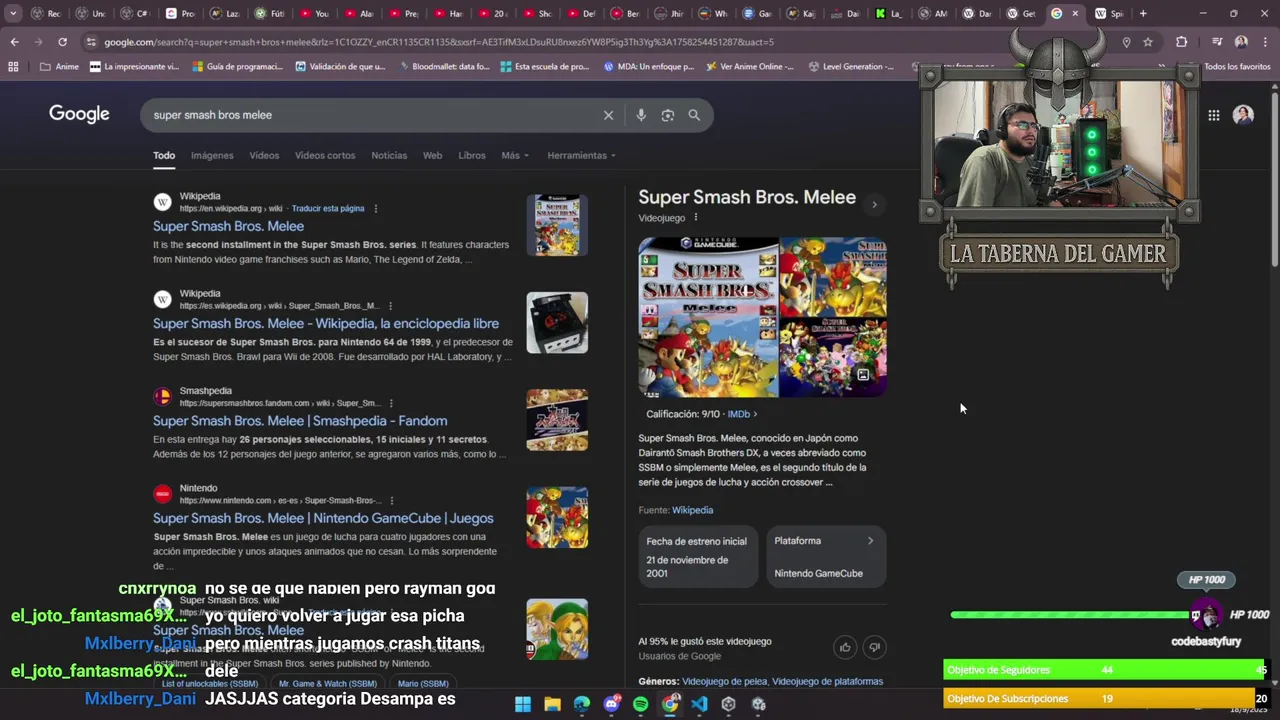Viewport: 1280px width, 720px height.
Task: Open Unity Hub from the taskbar
Action: [x=728, y=704]
